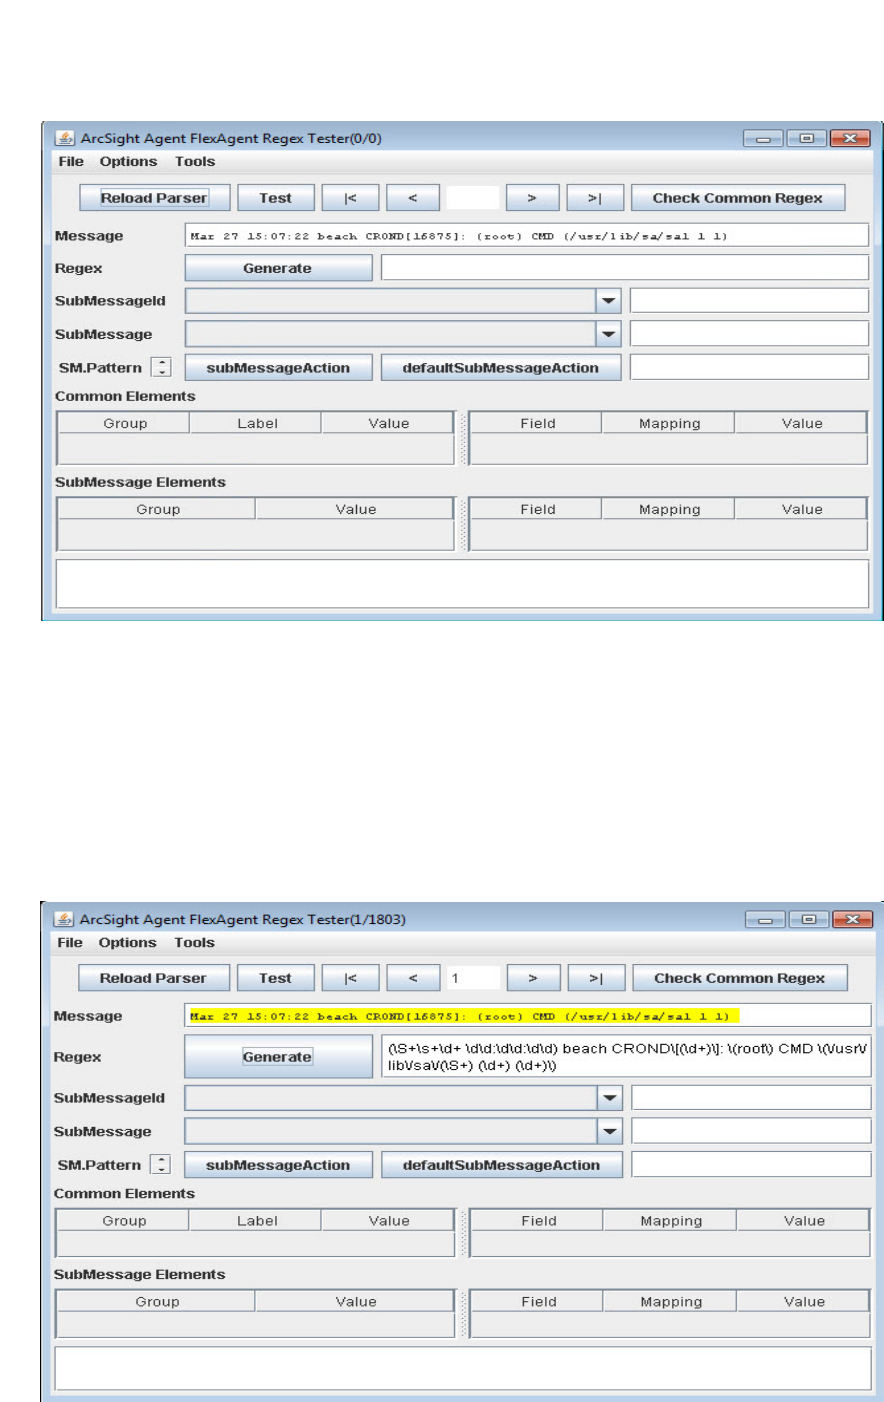Go to previous message in (1/1803) window

pos(413,978)
